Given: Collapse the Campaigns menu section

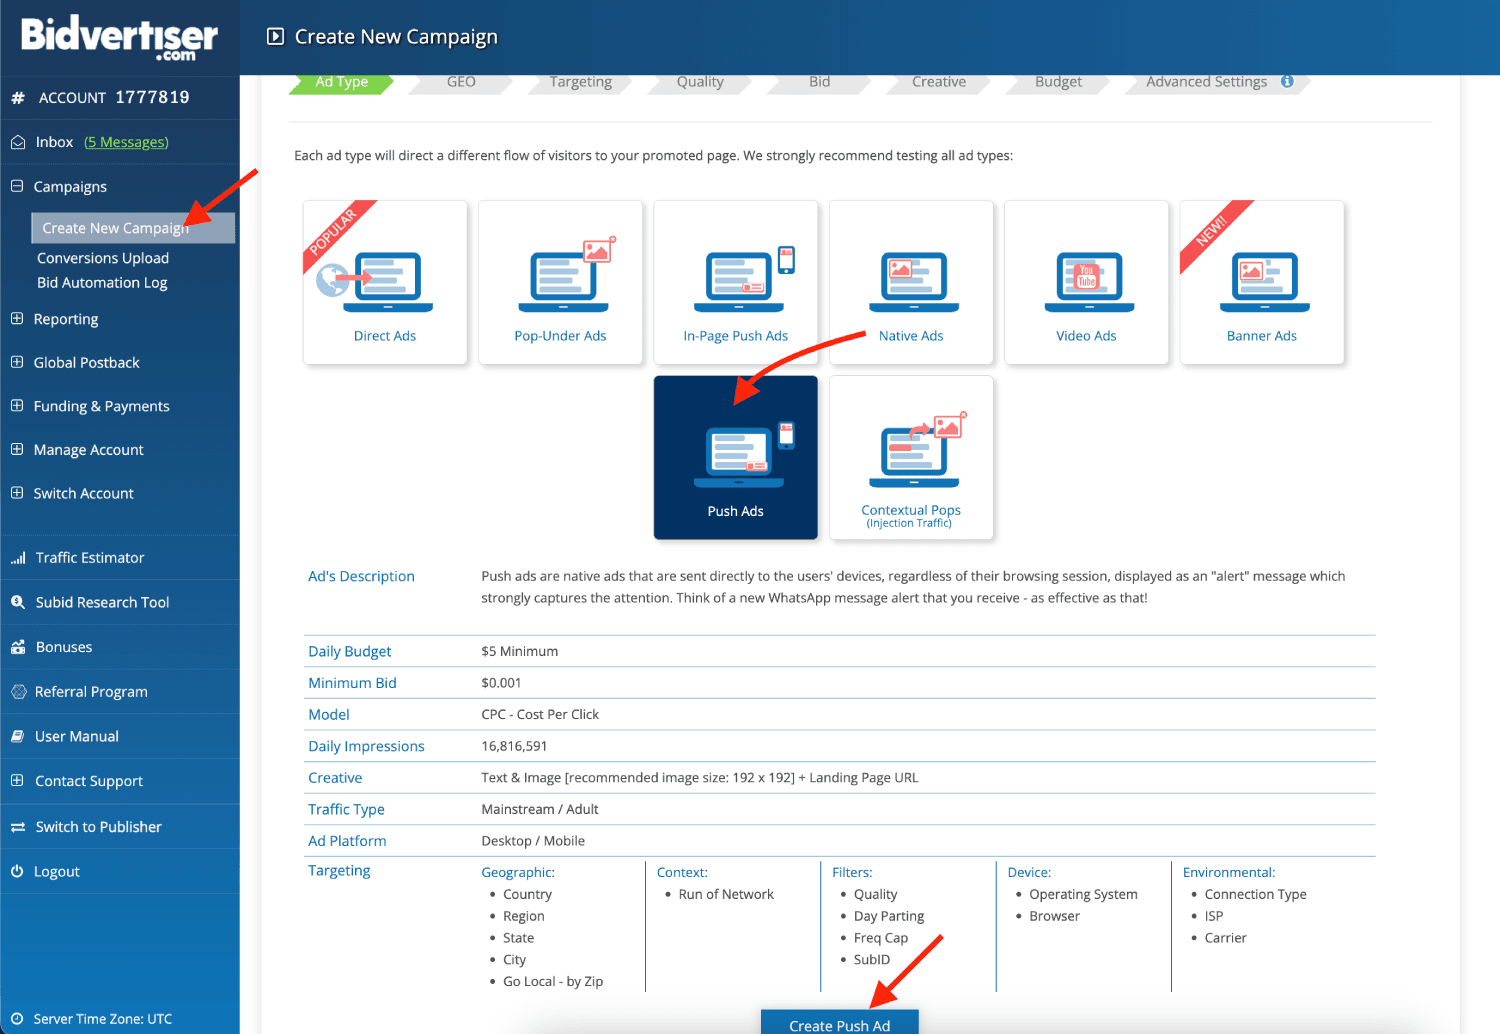Looking at the screenshot, I should point(17,186).
